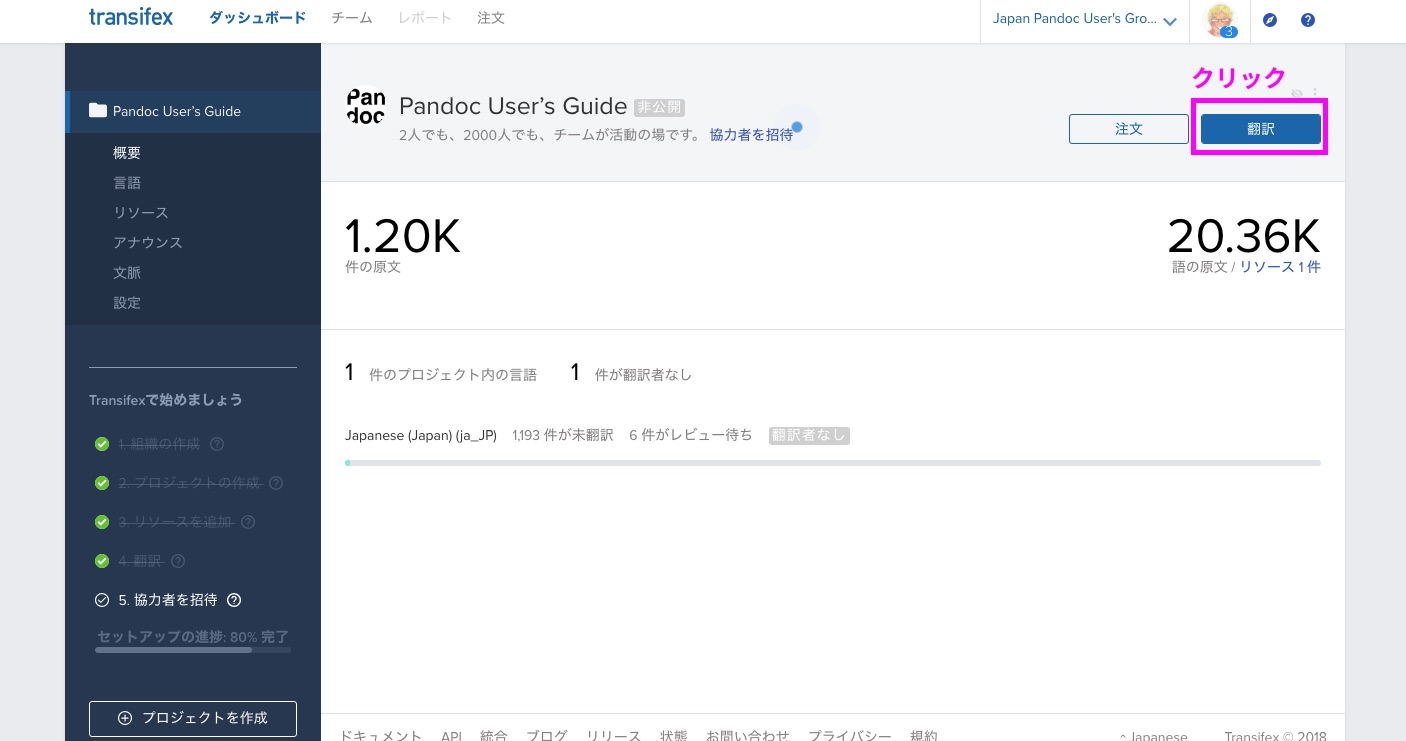Open the 規約 footer link
The image size is (1406, 741).
pos(924,736)
